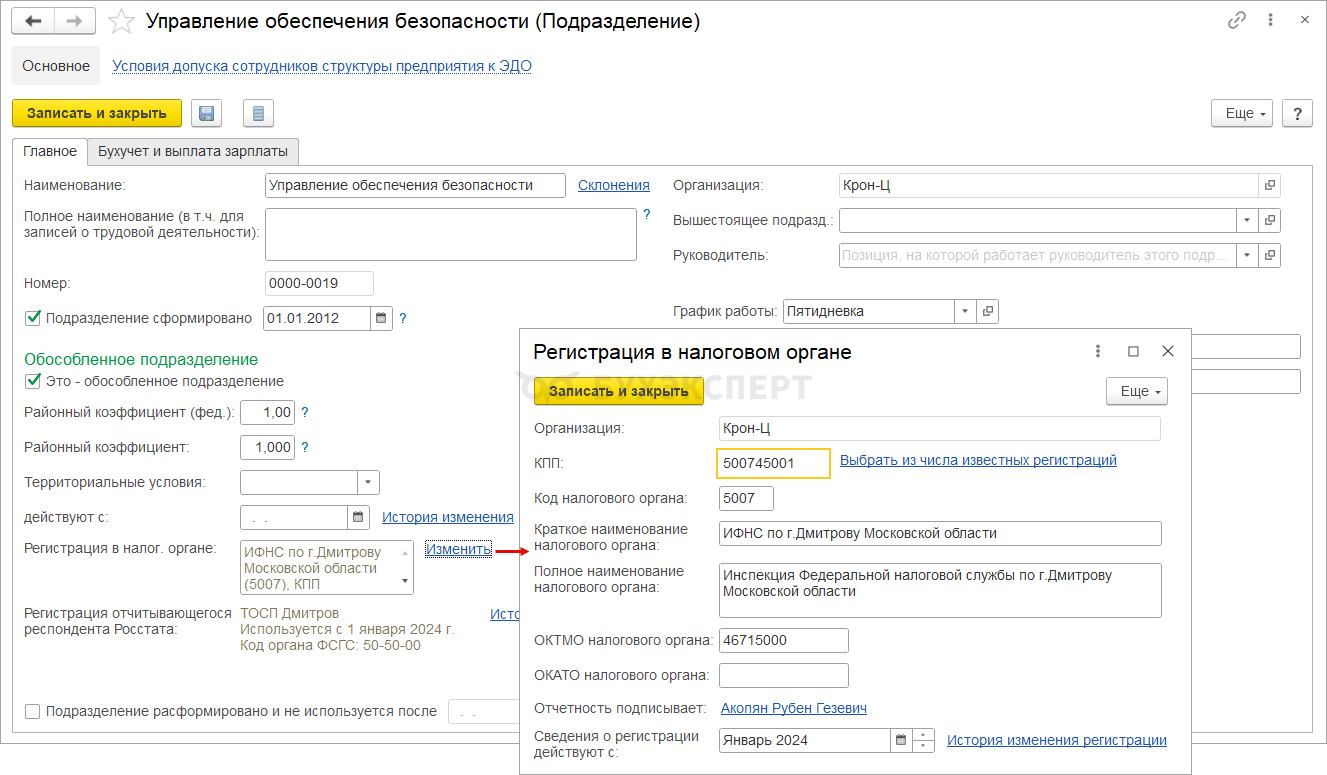Click the floppy disk save icon
Image resolution: width=1327 pixels, height=775 pixels.
(x=206, y=113)
